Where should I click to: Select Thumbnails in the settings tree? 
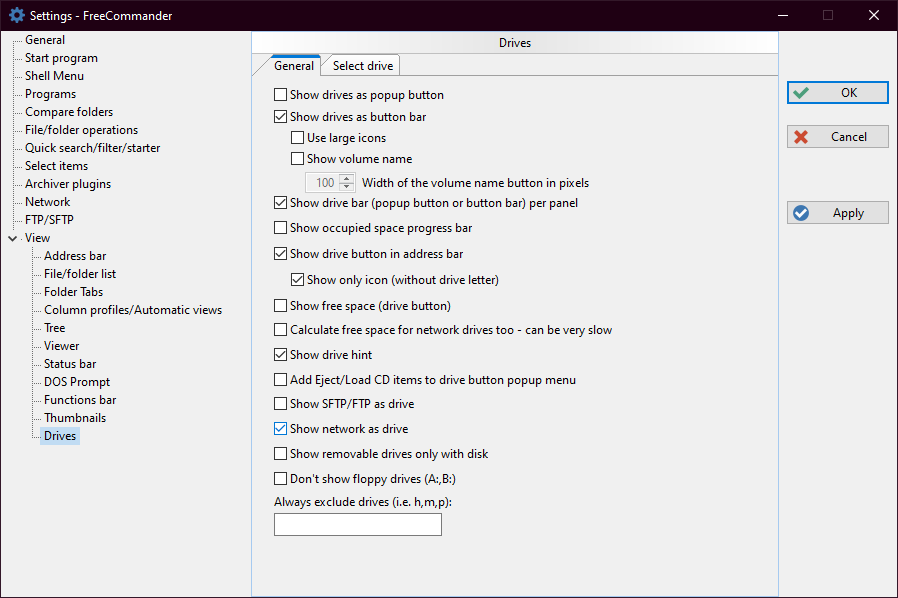pyautogui.click(x=75, y=418)
